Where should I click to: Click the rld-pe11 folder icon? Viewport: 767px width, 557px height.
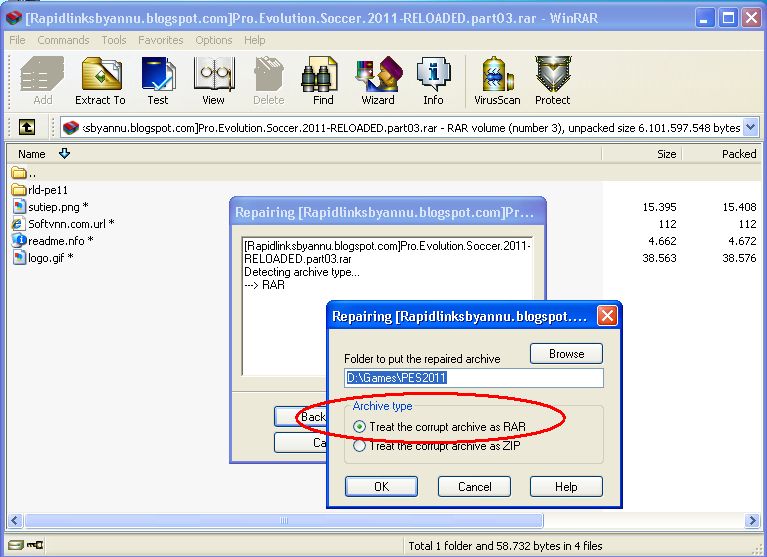[x=19, y=190]
